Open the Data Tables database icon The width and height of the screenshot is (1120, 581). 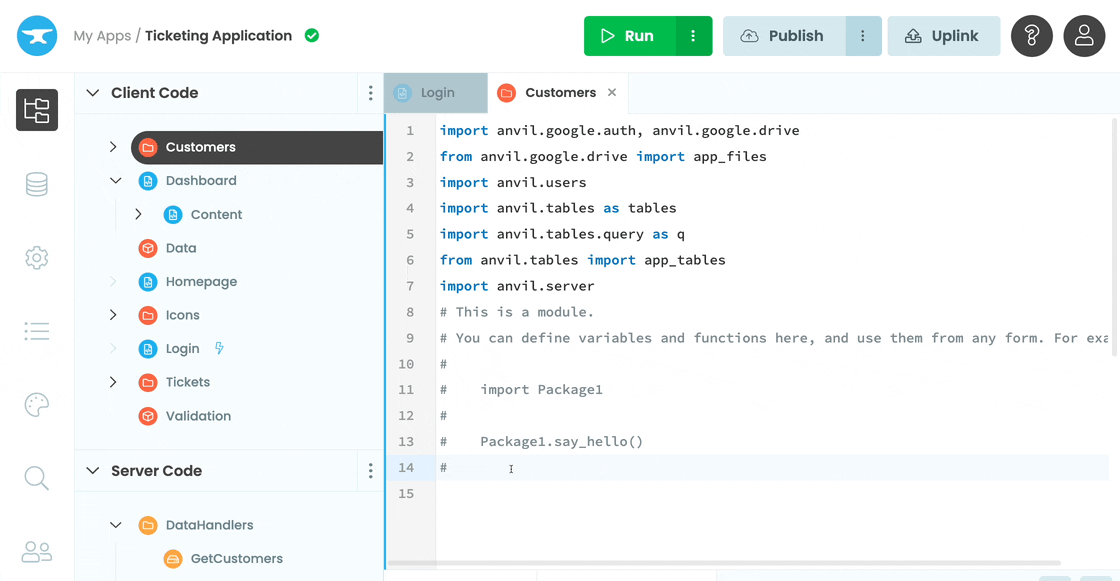pos(37,184)
